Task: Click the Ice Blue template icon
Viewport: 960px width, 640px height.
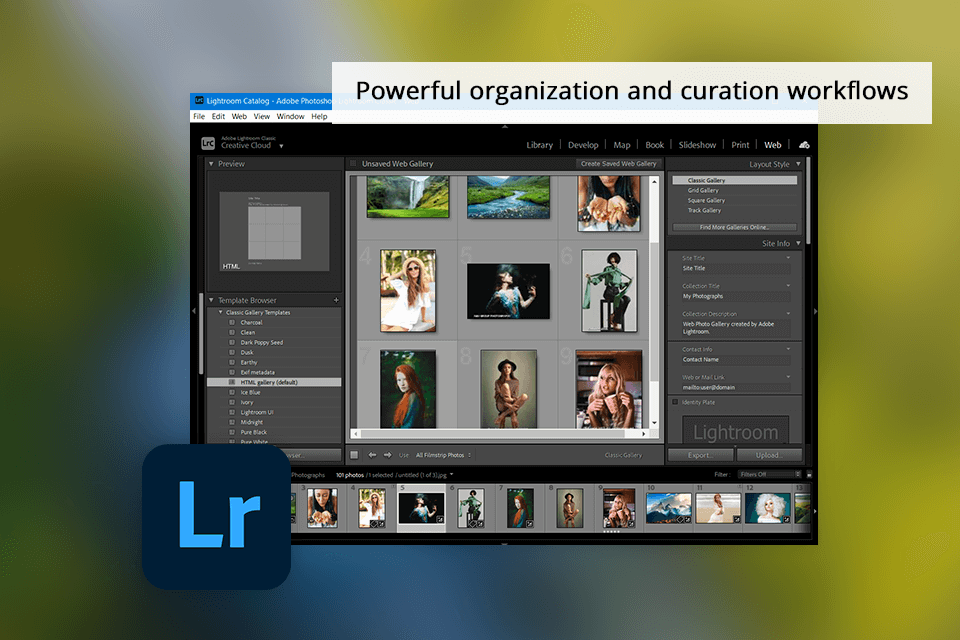Action: [232, 392]
